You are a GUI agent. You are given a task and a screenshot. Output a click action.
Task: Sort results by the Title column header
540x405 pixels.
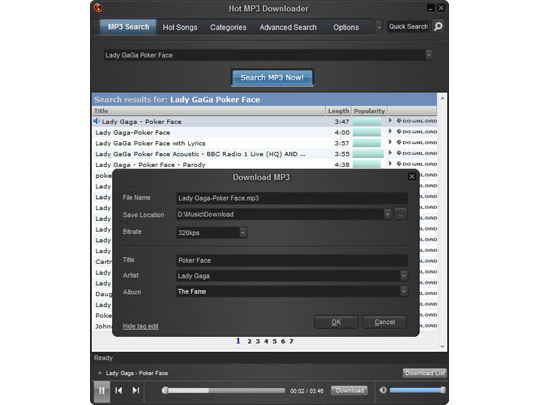(x=209, y=111)
